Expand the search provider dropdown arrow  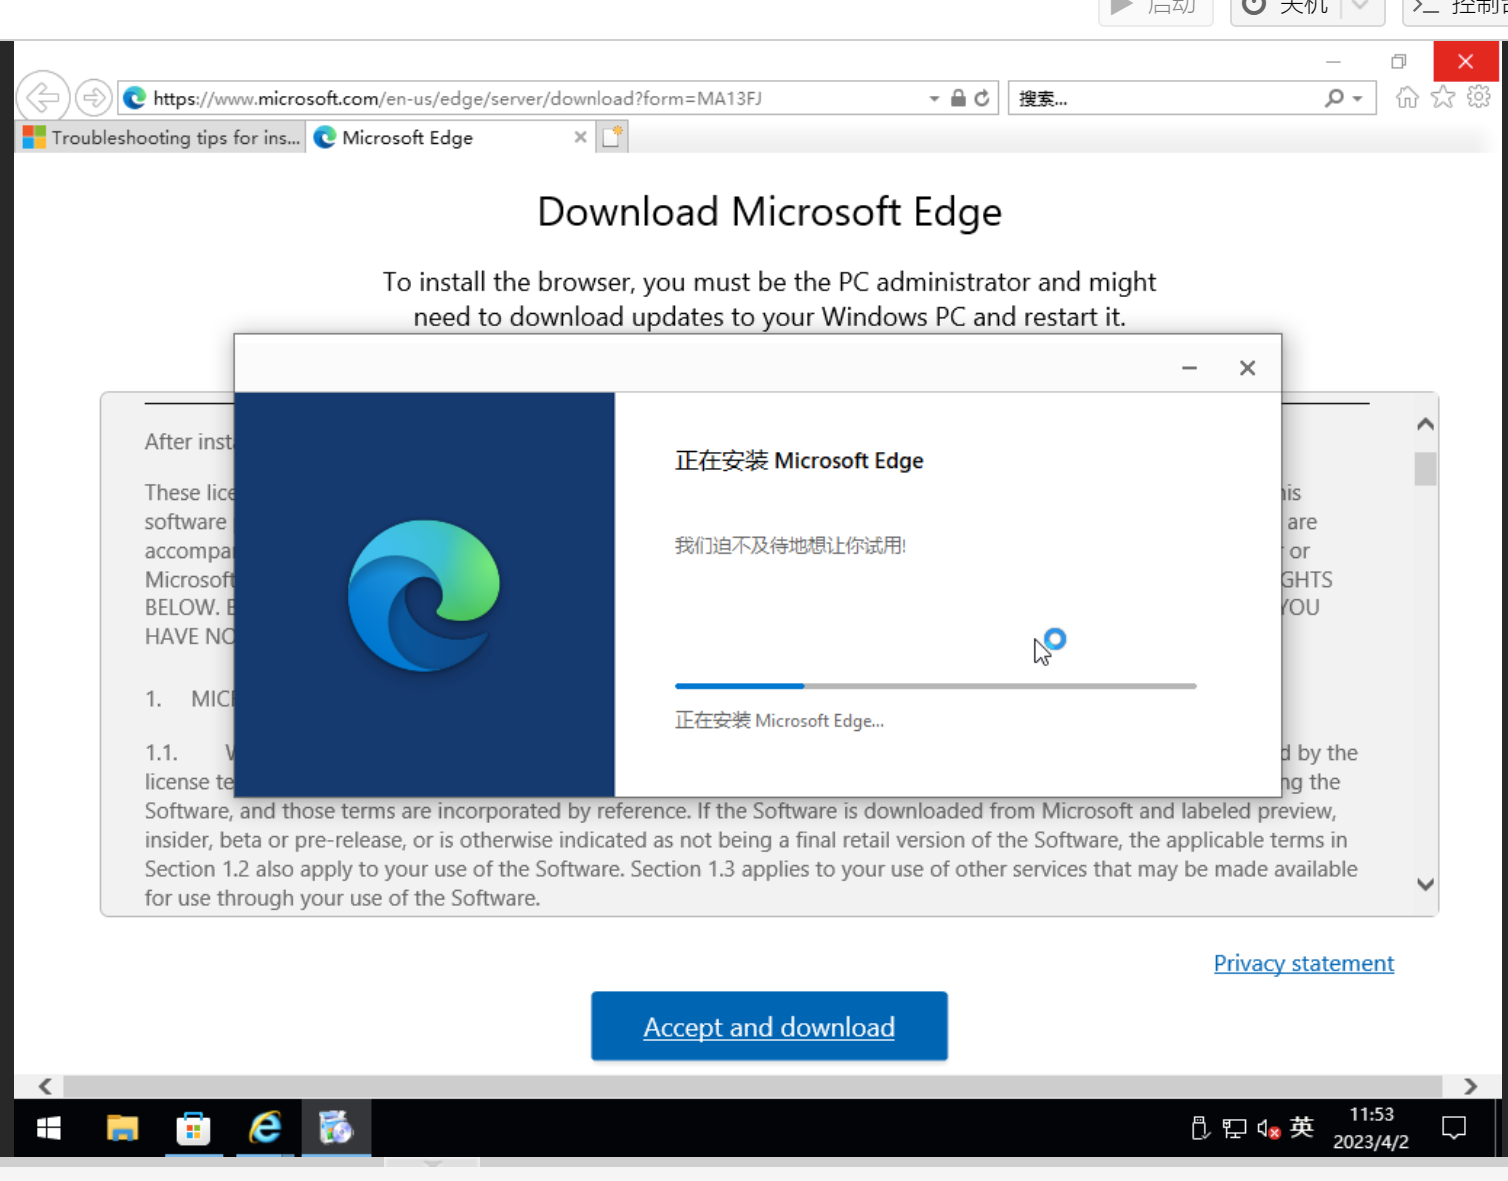click(x=1357, y=98)
